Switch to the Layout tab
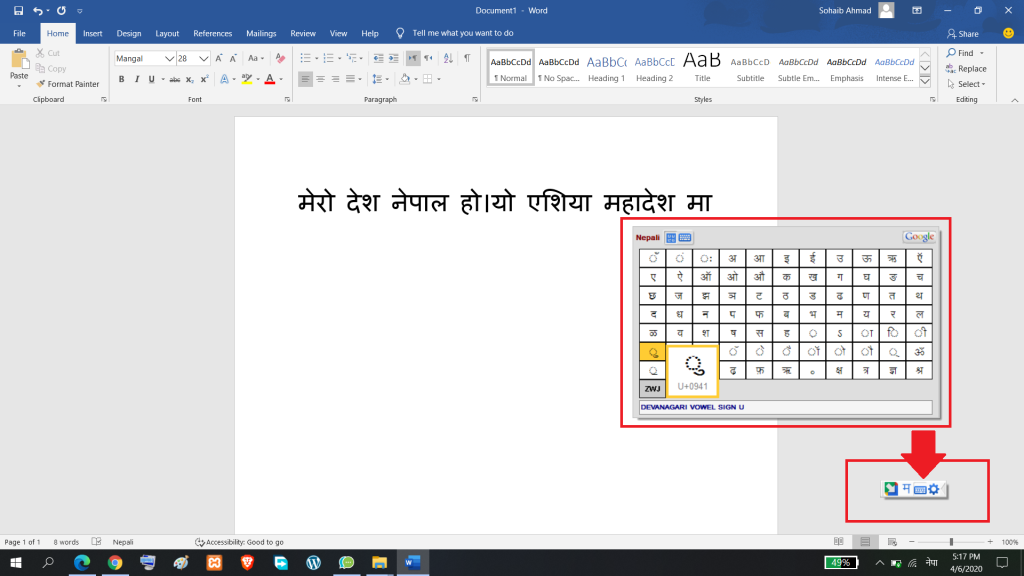1024x576 pixels. (x=167, y=33)
